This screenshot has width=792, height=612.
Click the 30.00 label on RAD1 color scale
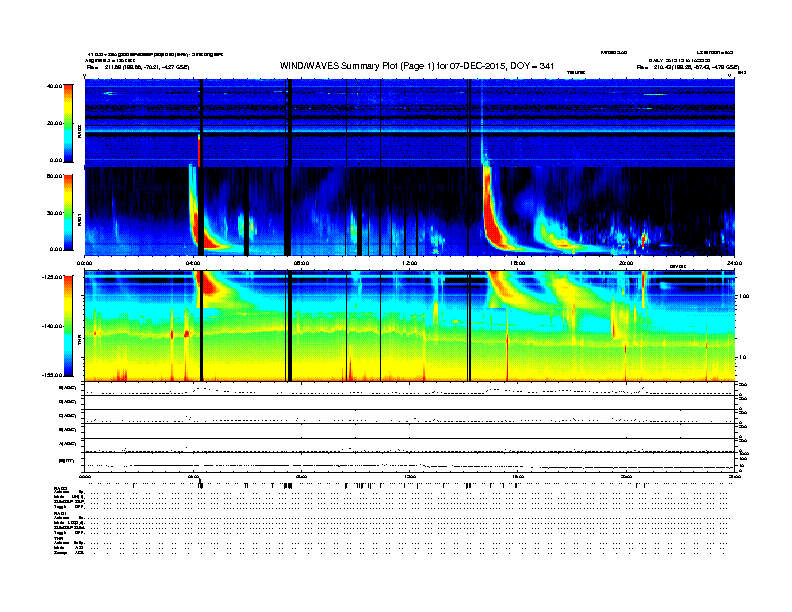pos(55,213)
